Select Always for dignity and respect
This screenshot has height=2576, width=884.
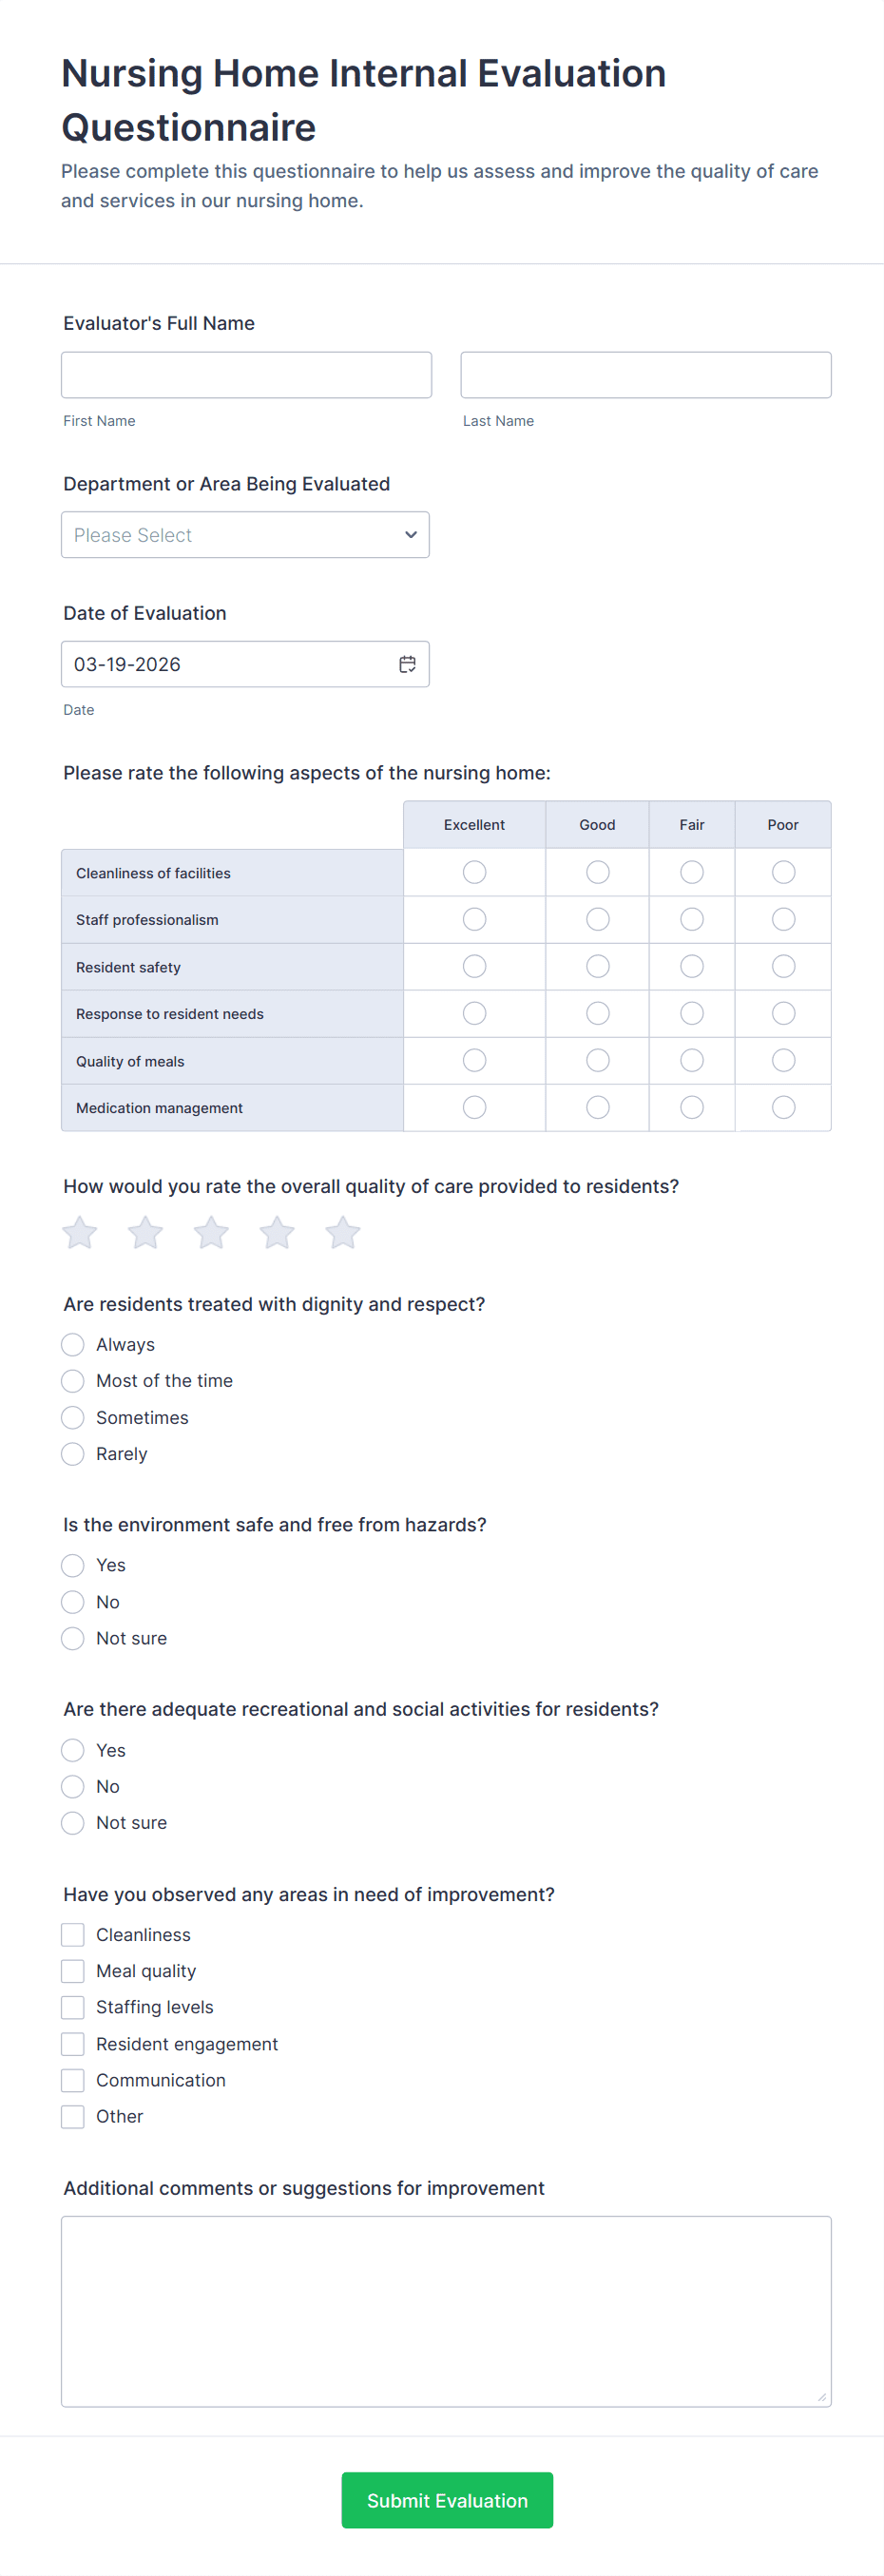point(73,1344)
